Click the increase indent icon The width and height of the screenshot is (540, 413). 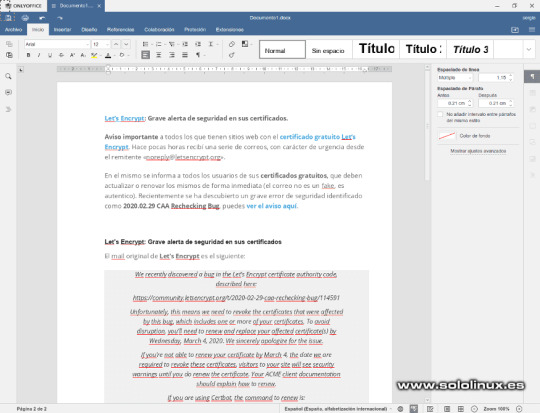(x=198, y=44)
